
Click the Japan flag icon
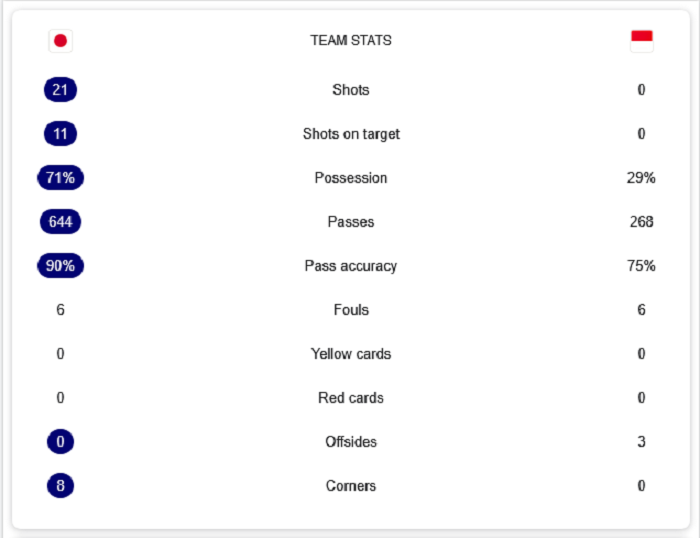pos(60,41)
